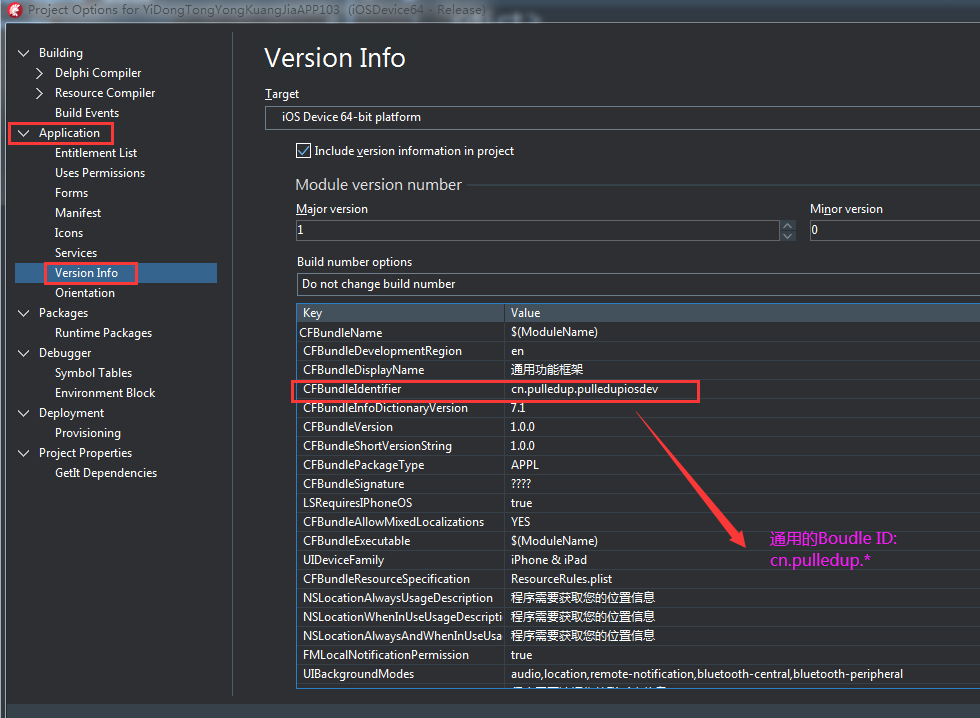The image size is (980, 718).
Task: Select the Uses Permissions page
Action: tap(100, 172)
